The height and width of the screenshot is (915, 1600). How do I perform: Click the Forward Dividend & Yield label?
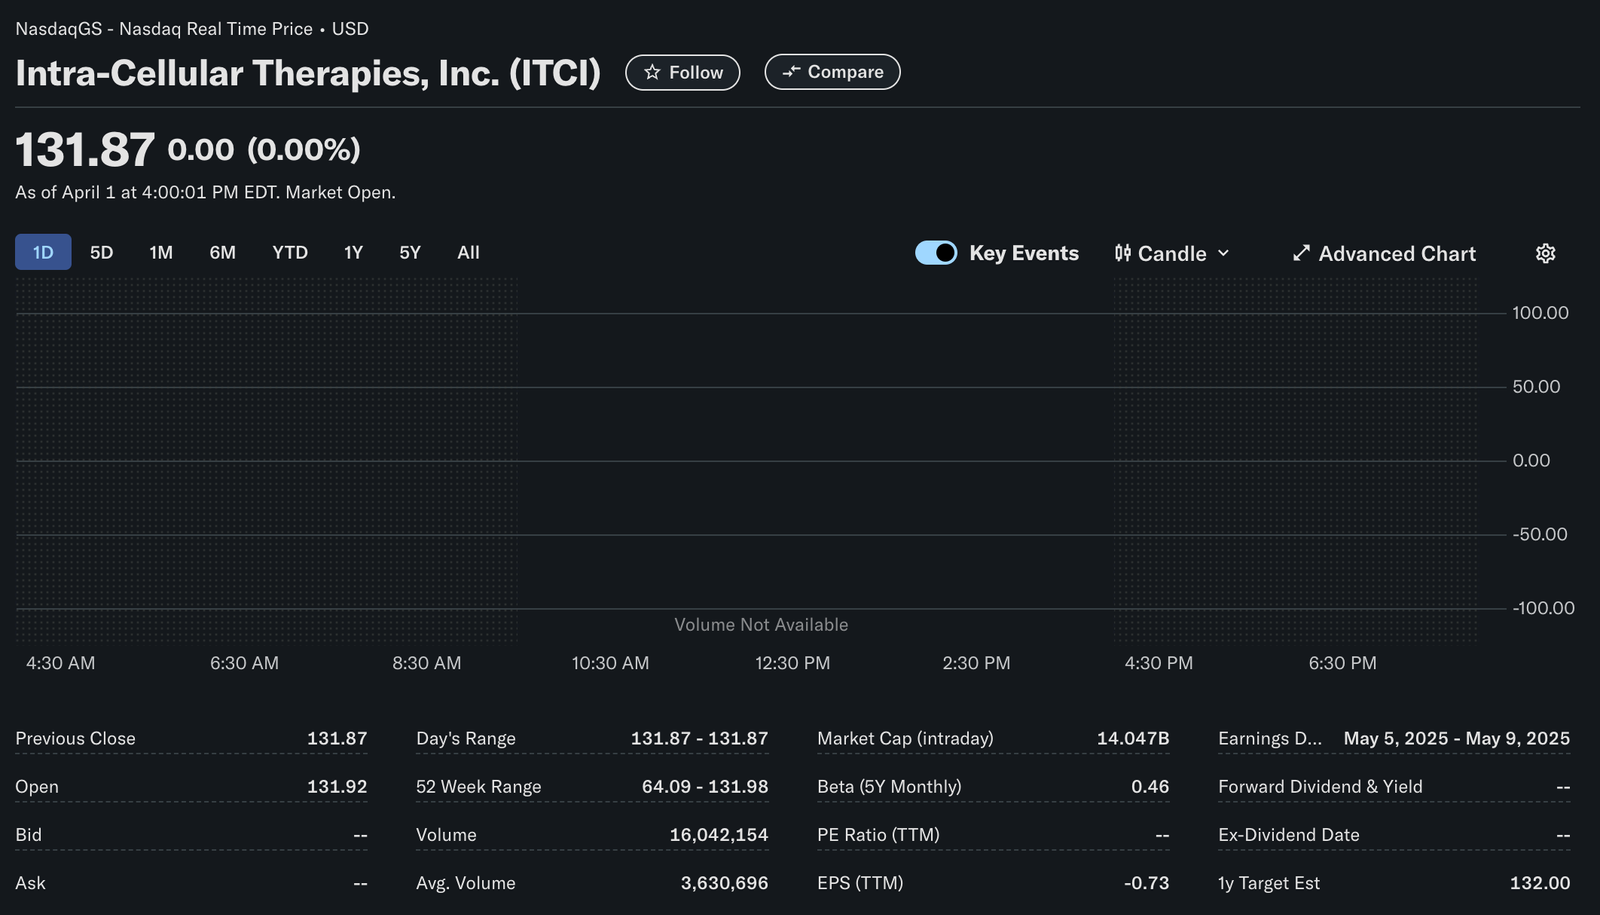(1320, 786)
